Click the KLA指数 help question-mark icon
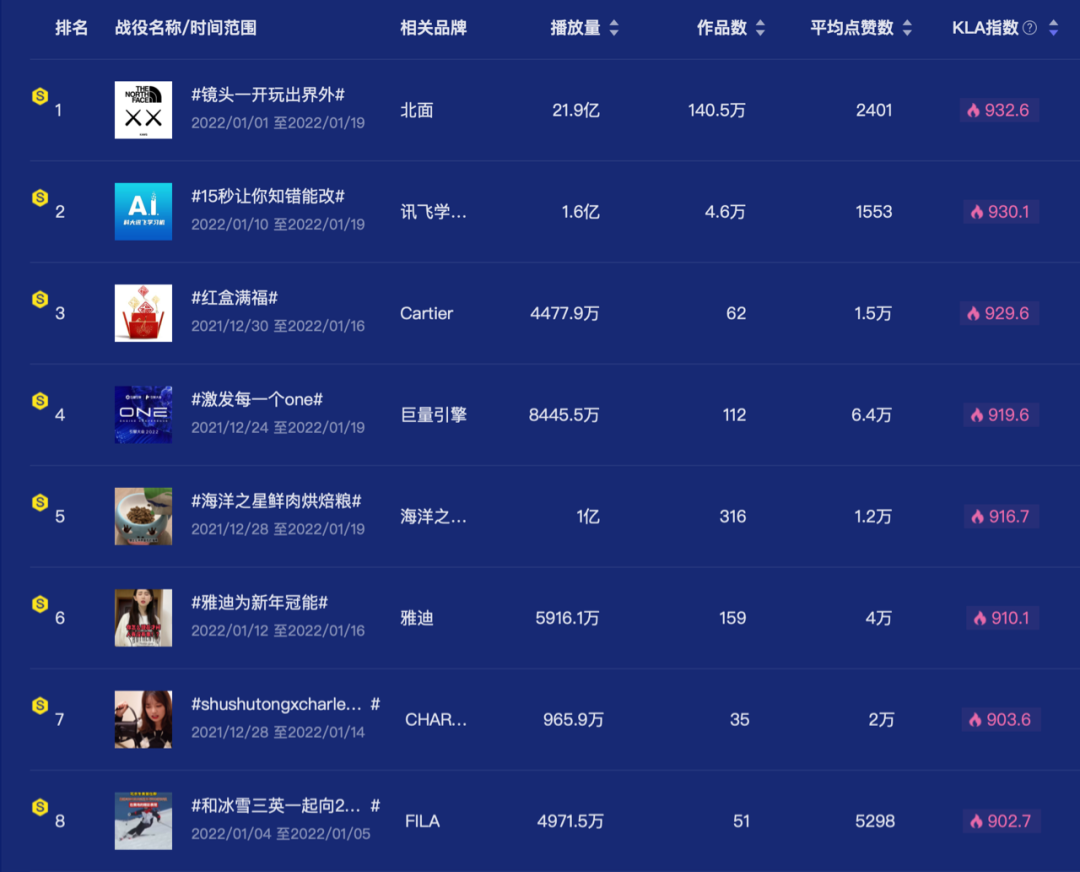1080x872 pixels. pyautogui.click(x=1030, y=28)
